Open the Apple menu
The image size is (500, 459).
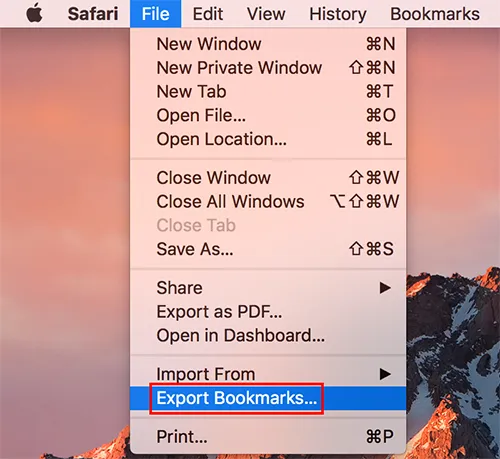tap(35, 13)
